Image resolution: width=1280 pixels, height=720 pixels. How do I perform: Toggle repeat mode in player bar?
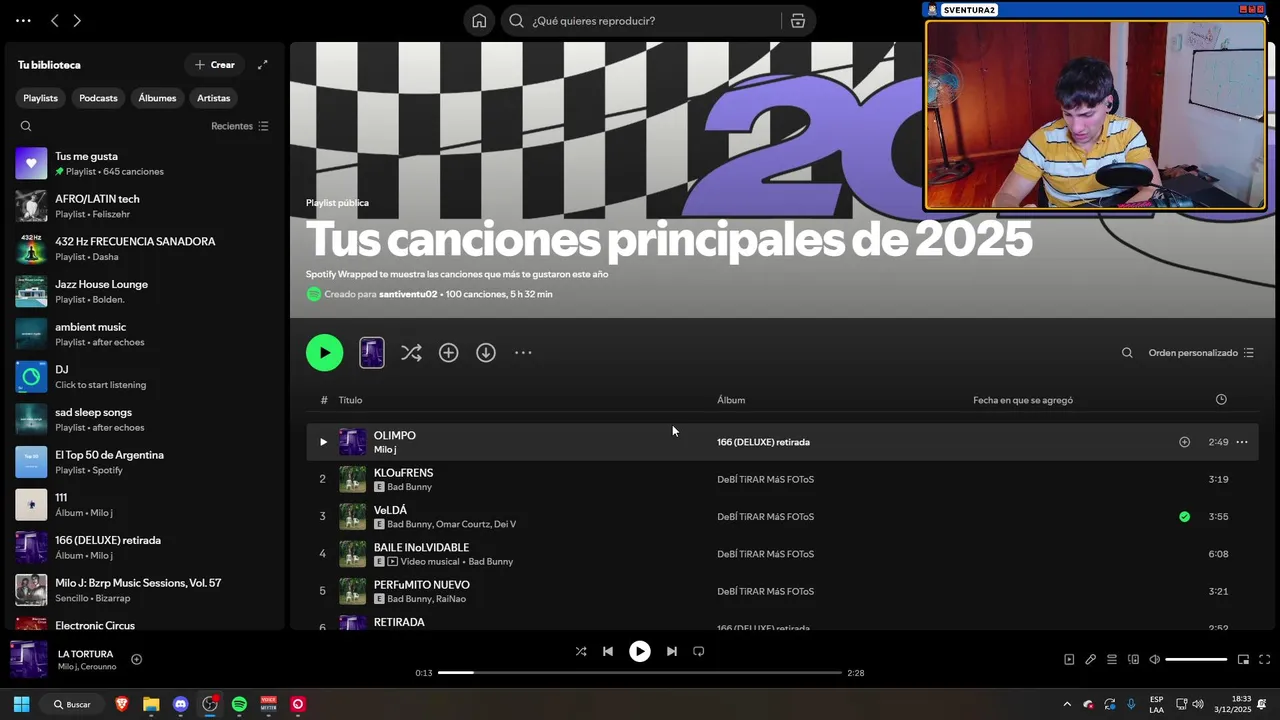(699, 651)
